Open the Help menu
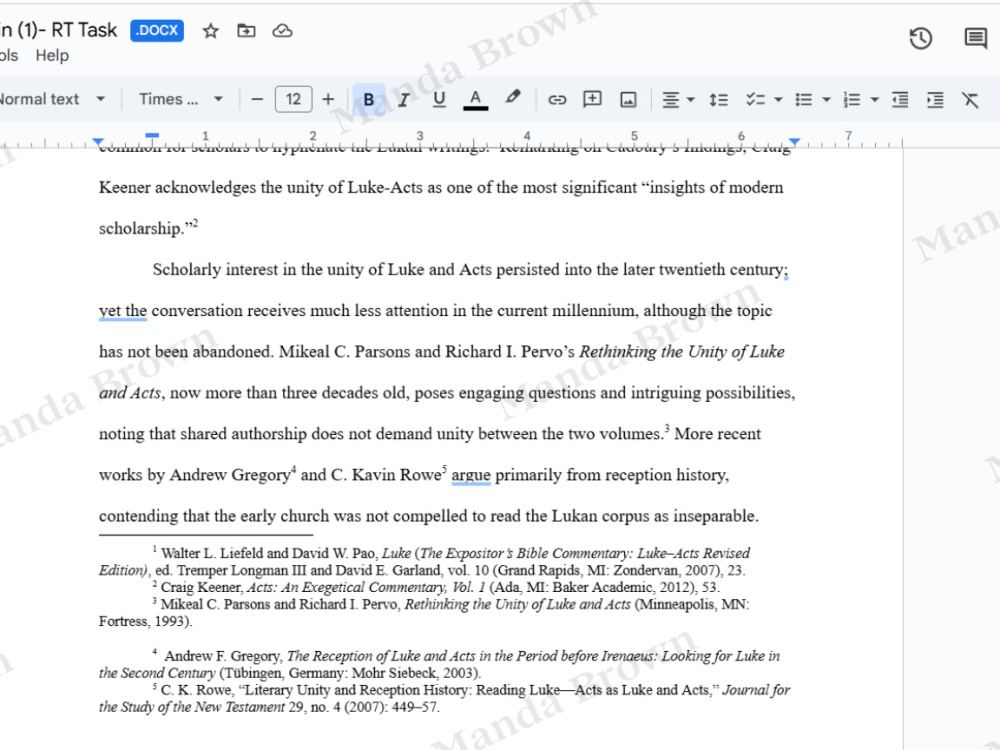 [52, 55]
